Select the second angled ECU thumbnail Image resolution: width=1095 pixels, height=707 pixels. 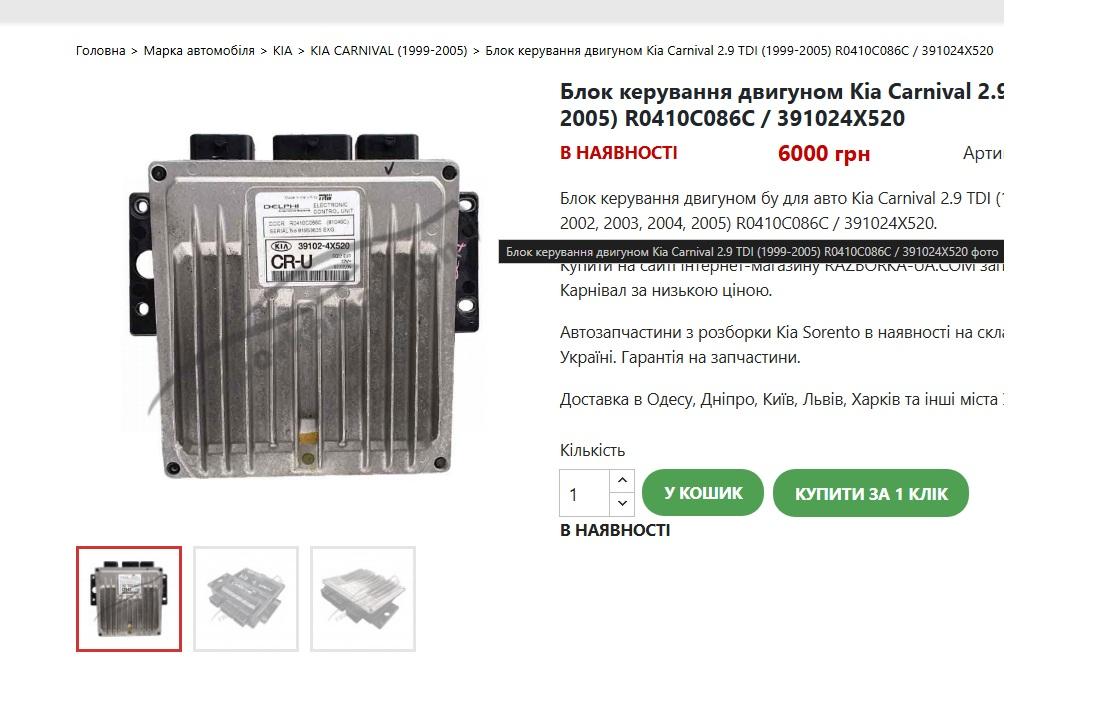(x=246, y=599)
